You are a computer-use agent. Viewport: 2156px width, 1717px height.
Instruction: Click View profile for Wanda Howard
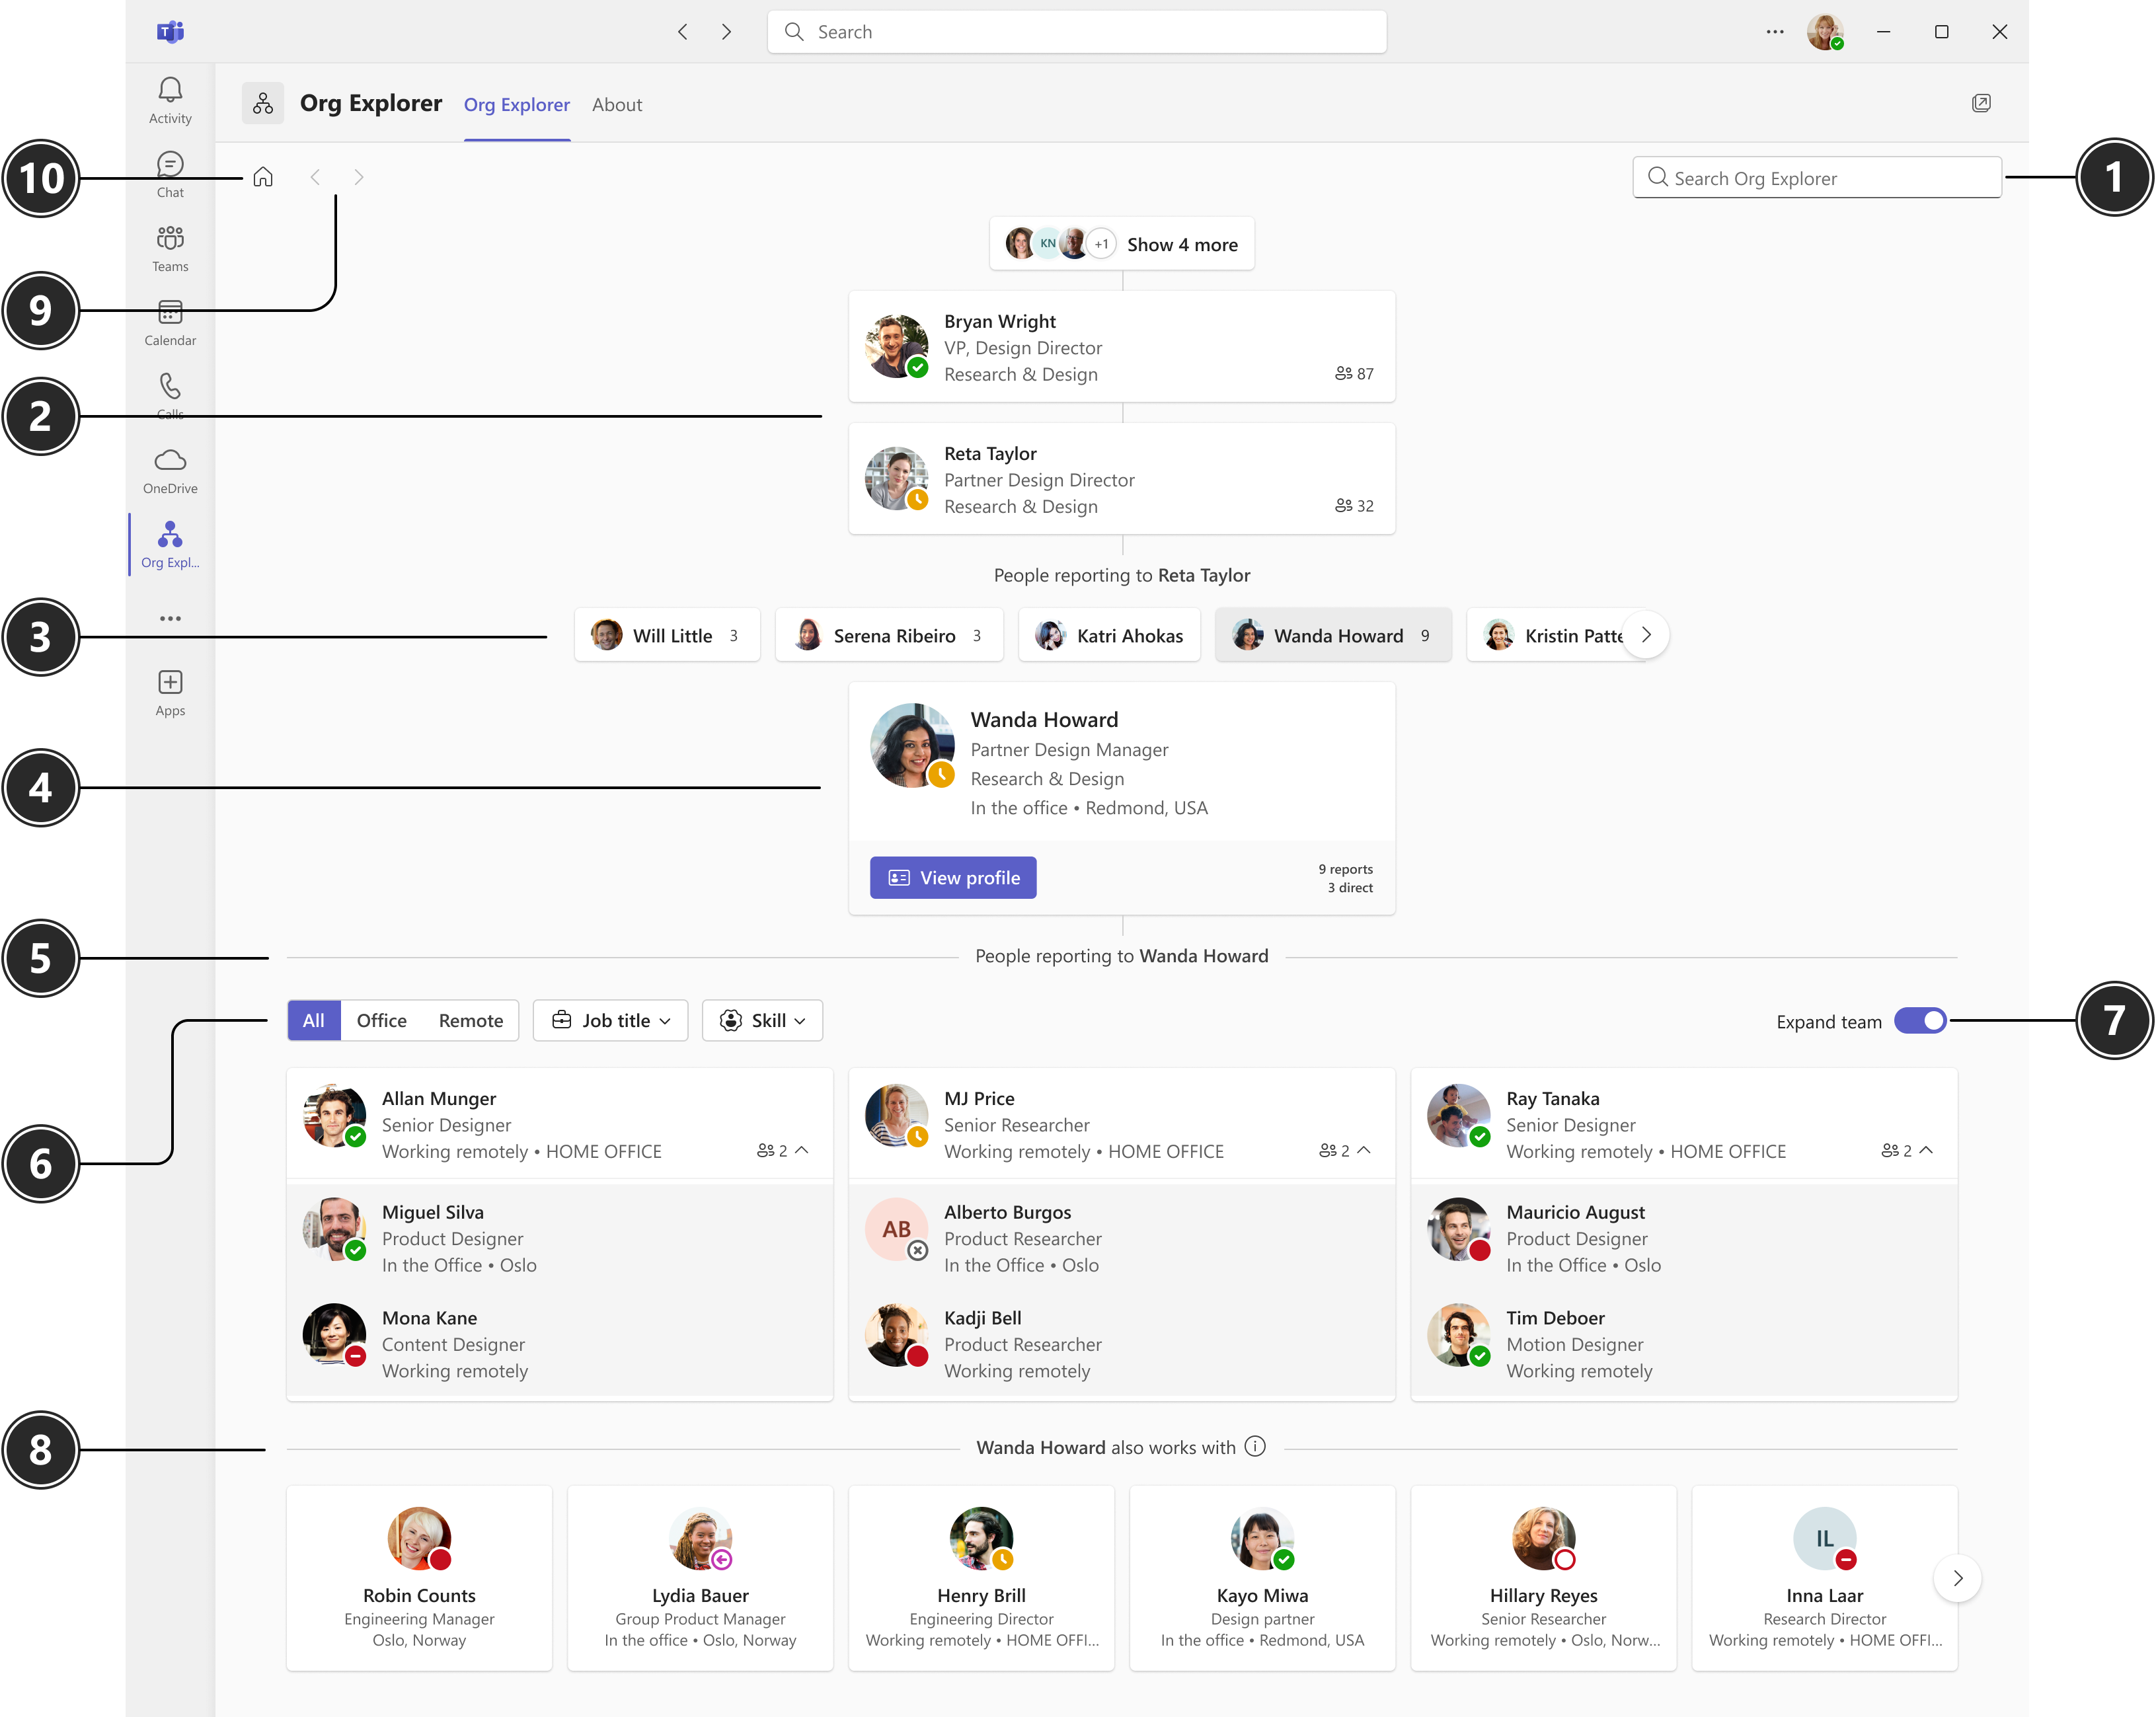pos(952,877)
